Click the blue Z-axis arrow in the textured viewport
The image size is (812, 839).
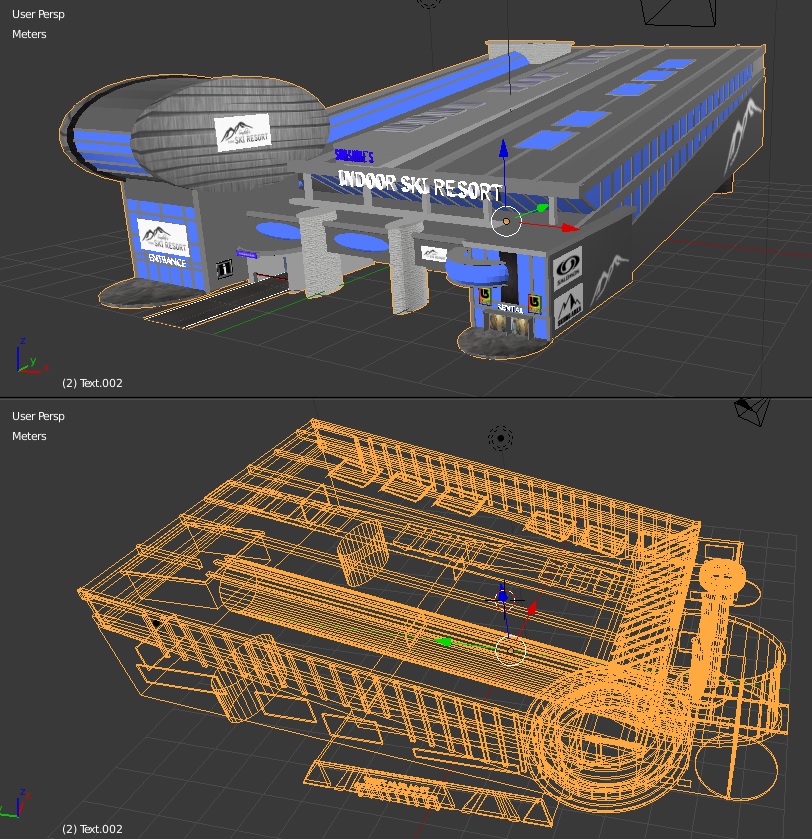[504, 151]
